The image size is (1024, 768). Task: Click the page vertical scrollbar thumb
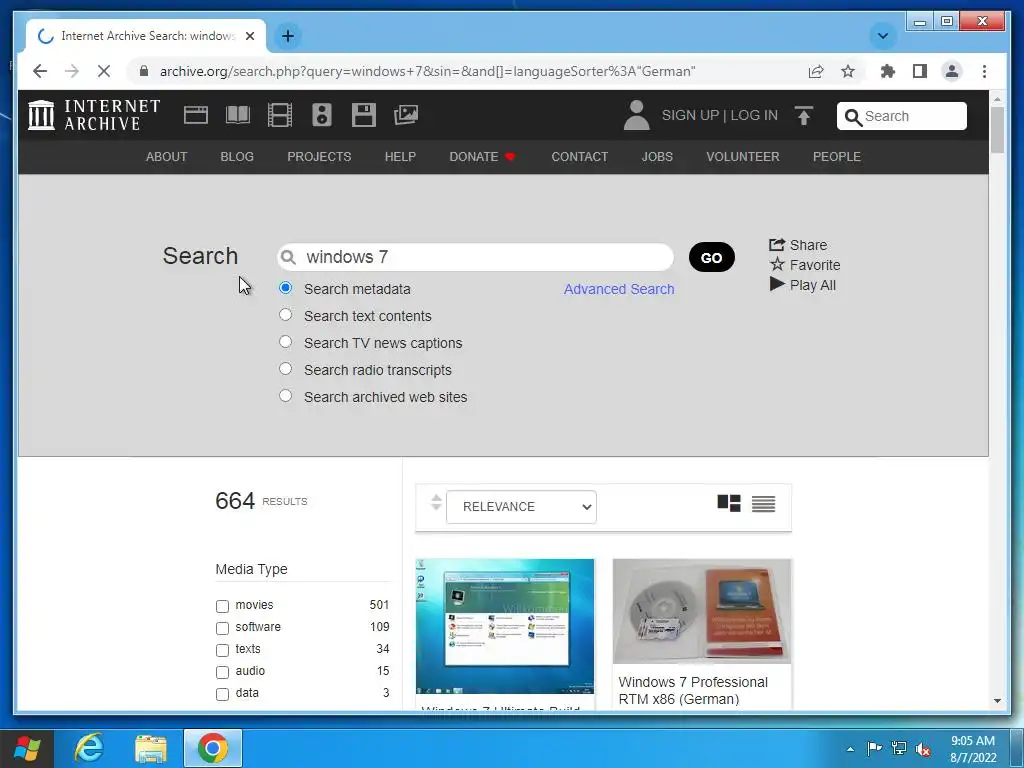point(997,131)
